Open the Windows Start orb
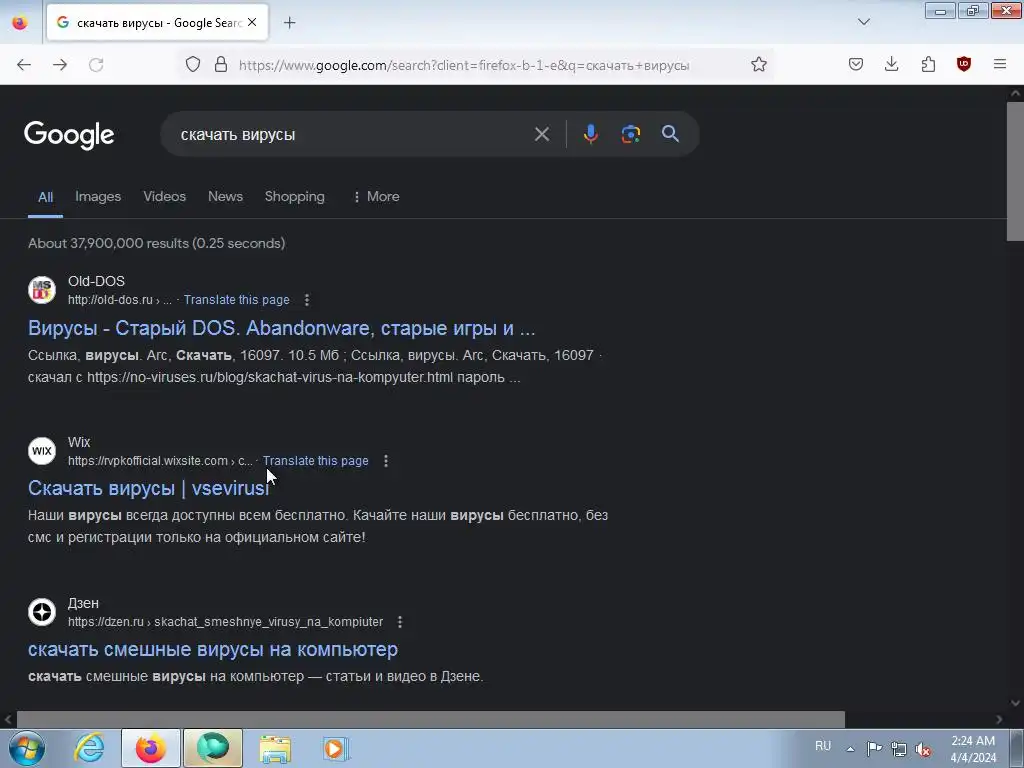 26,748
